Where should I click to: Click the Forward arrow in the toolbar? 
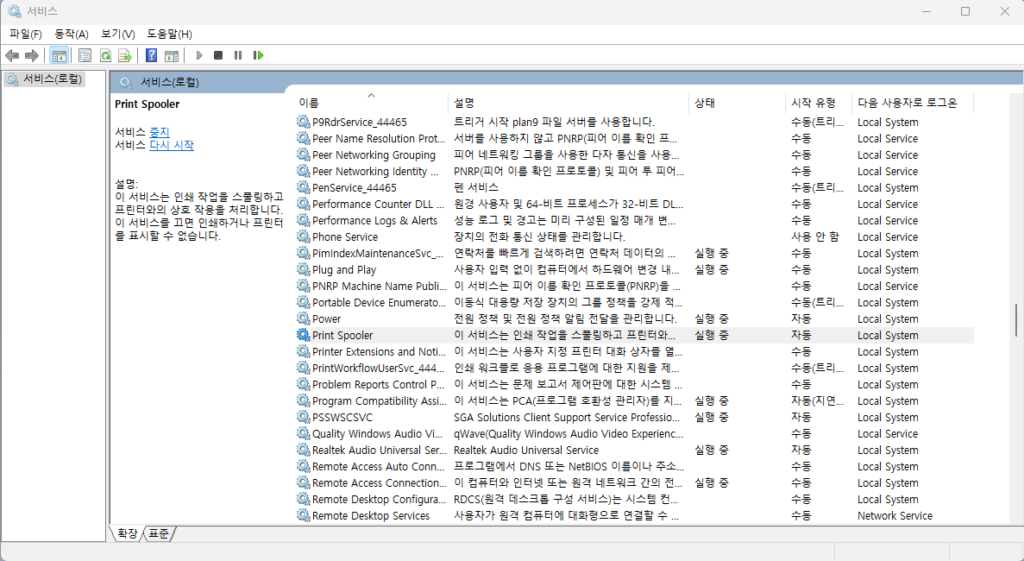click(x=31, y=56)
